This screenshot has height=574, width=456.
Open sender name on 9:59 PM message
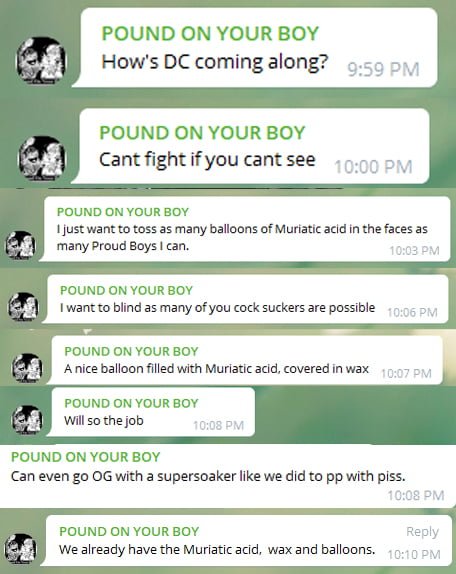210,33
